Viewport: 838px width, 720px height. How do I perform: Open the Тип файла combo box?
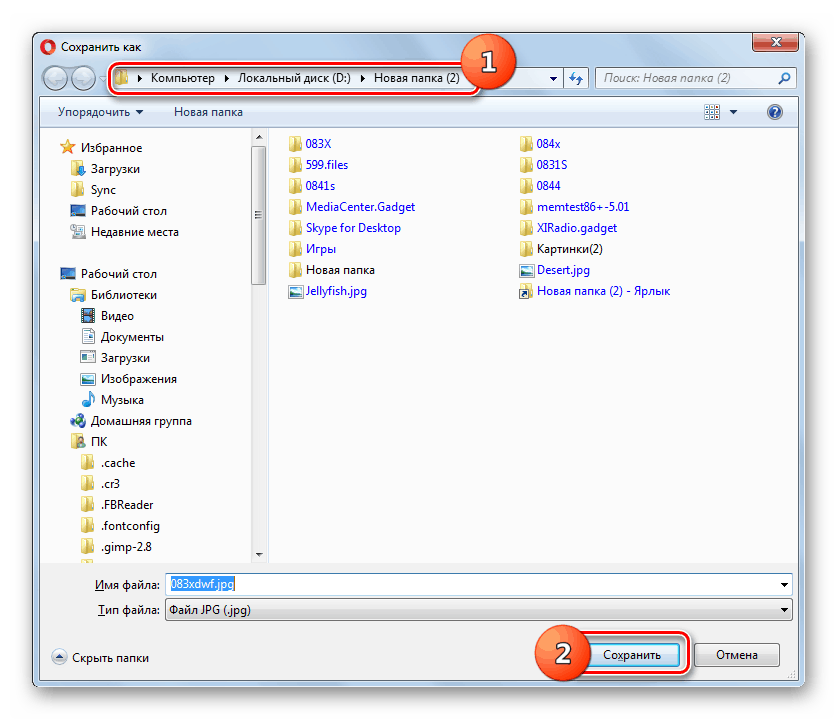click(478, 610)
